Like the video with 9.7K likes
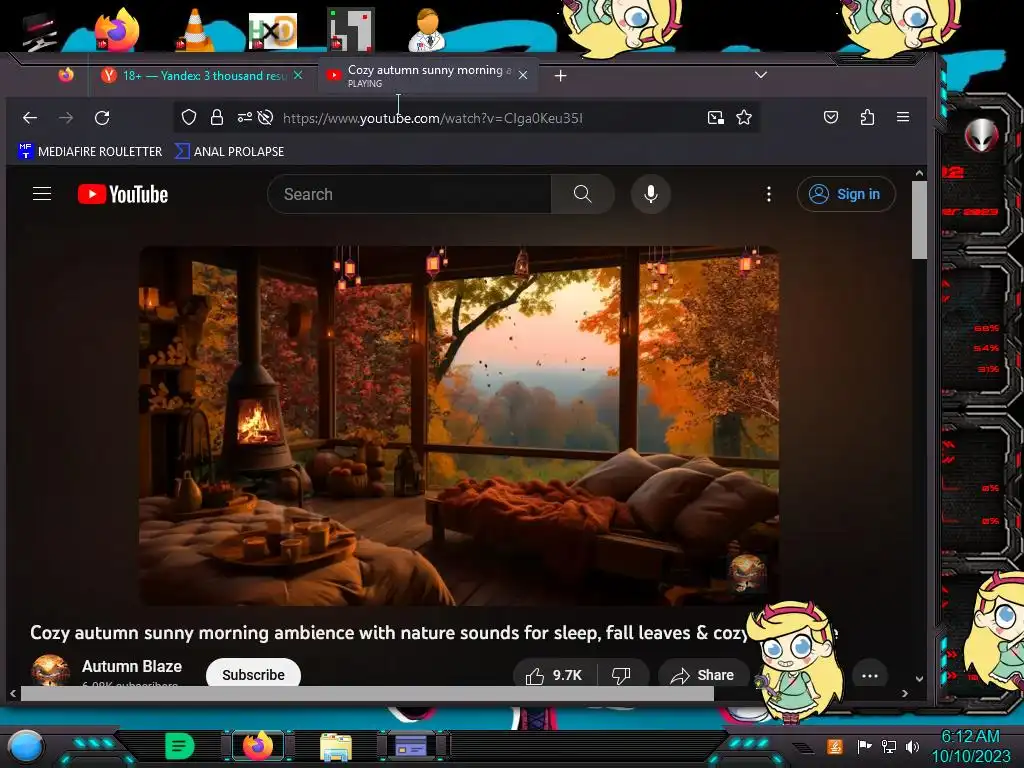The width and height of the screenshot is (1024, 768). [x=554, y=675]
